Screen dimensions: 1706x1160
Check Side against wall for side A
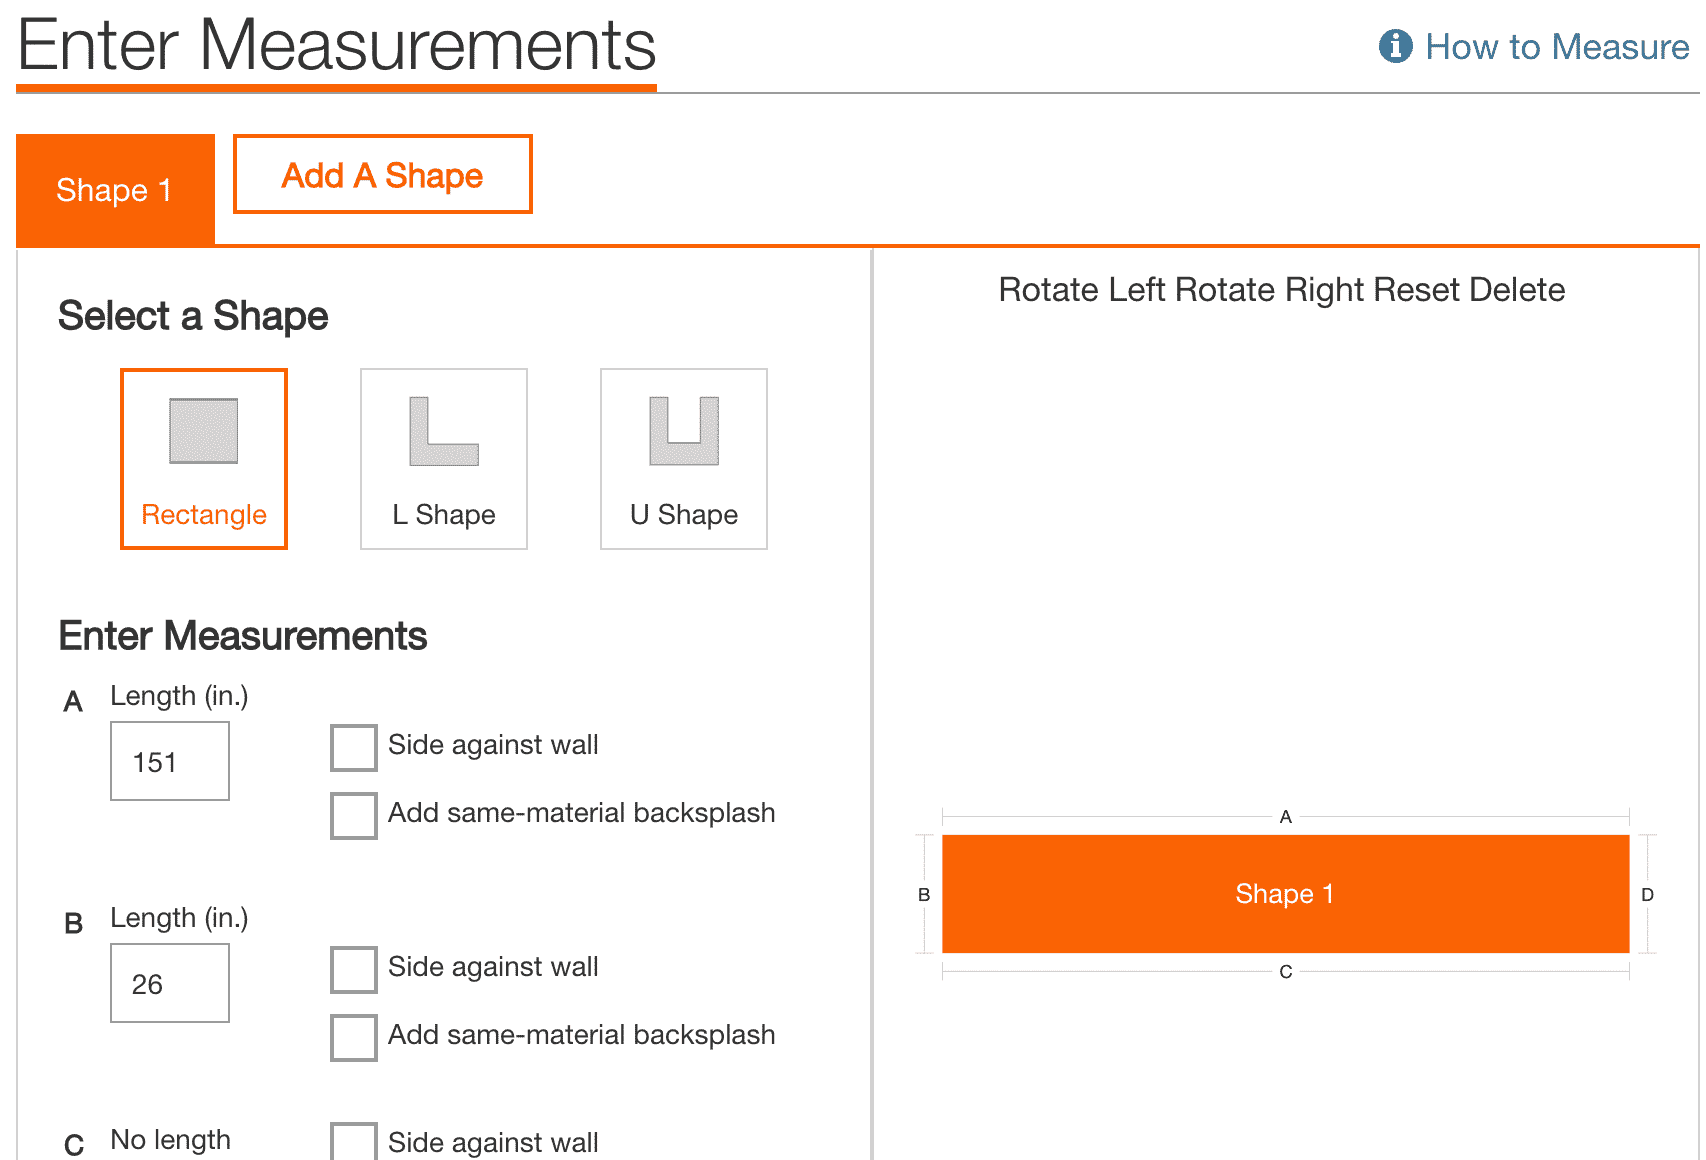(354, 747)
